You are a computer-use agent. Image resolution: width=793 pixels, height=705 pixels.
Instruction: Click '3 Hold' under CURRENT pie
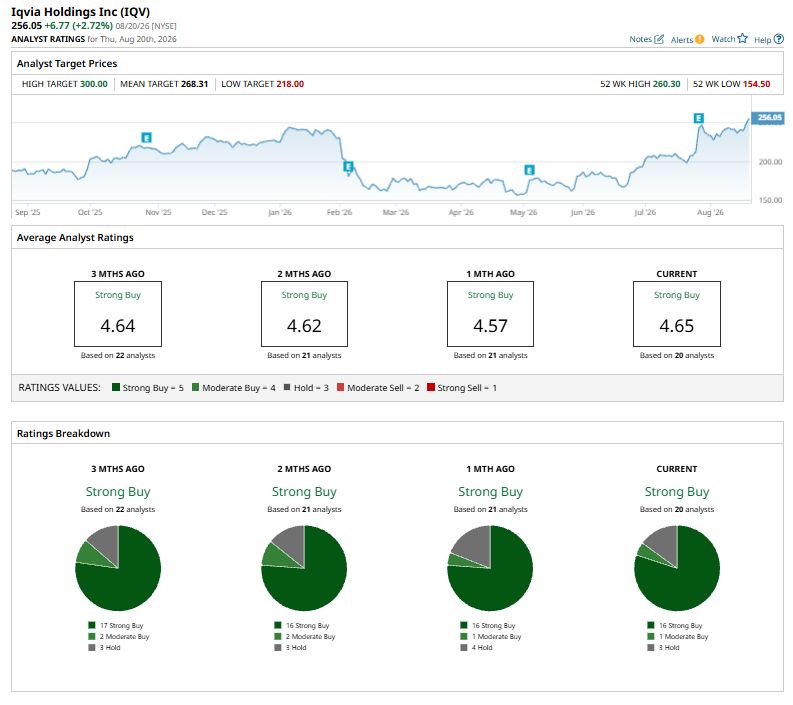tap(664, 648)
